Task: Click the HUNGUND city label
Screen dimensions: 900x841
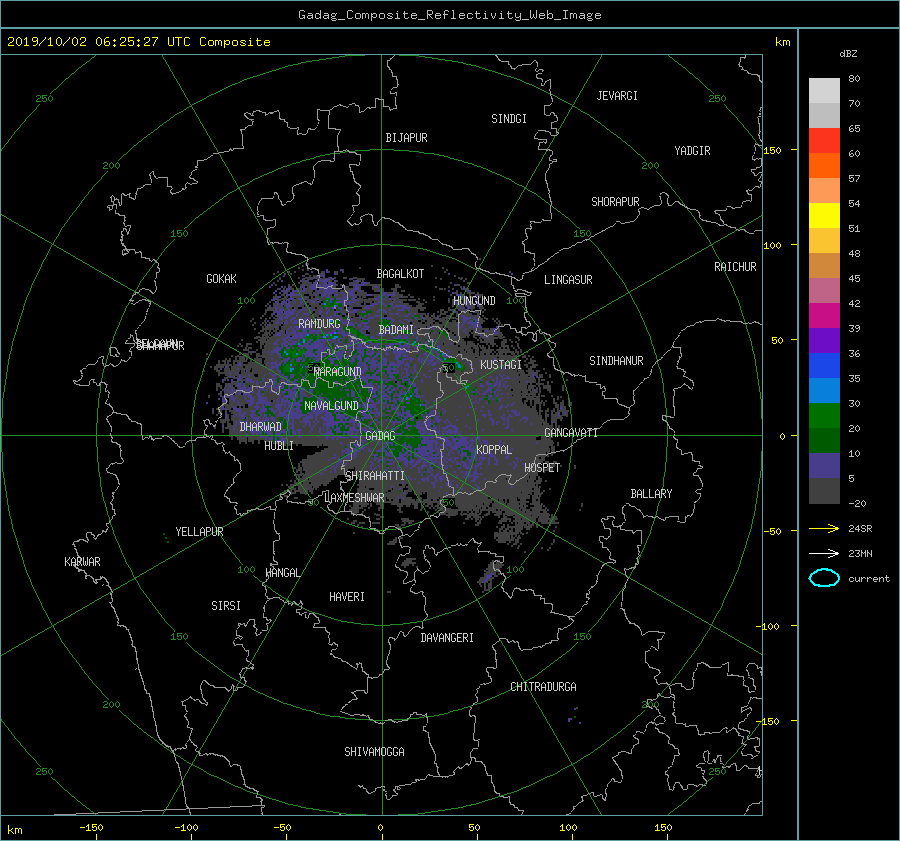Action: coord(474,301)
